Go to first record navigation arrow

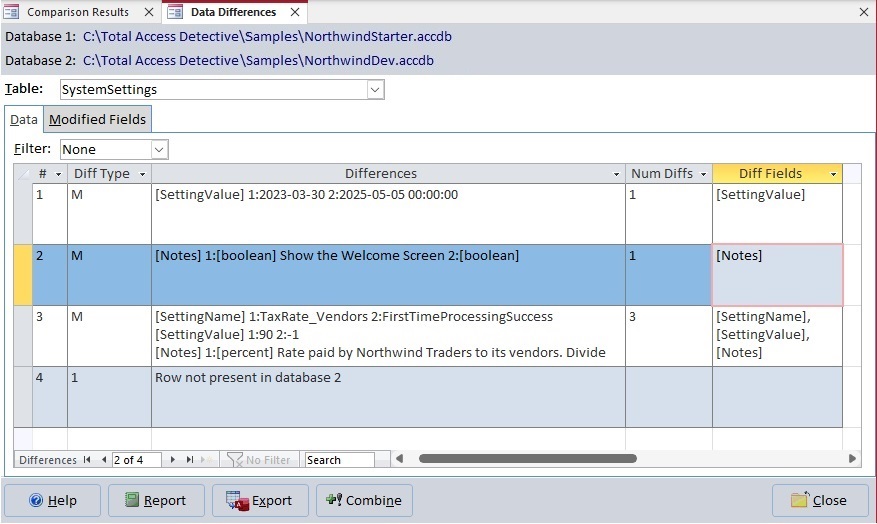point(87,460)
